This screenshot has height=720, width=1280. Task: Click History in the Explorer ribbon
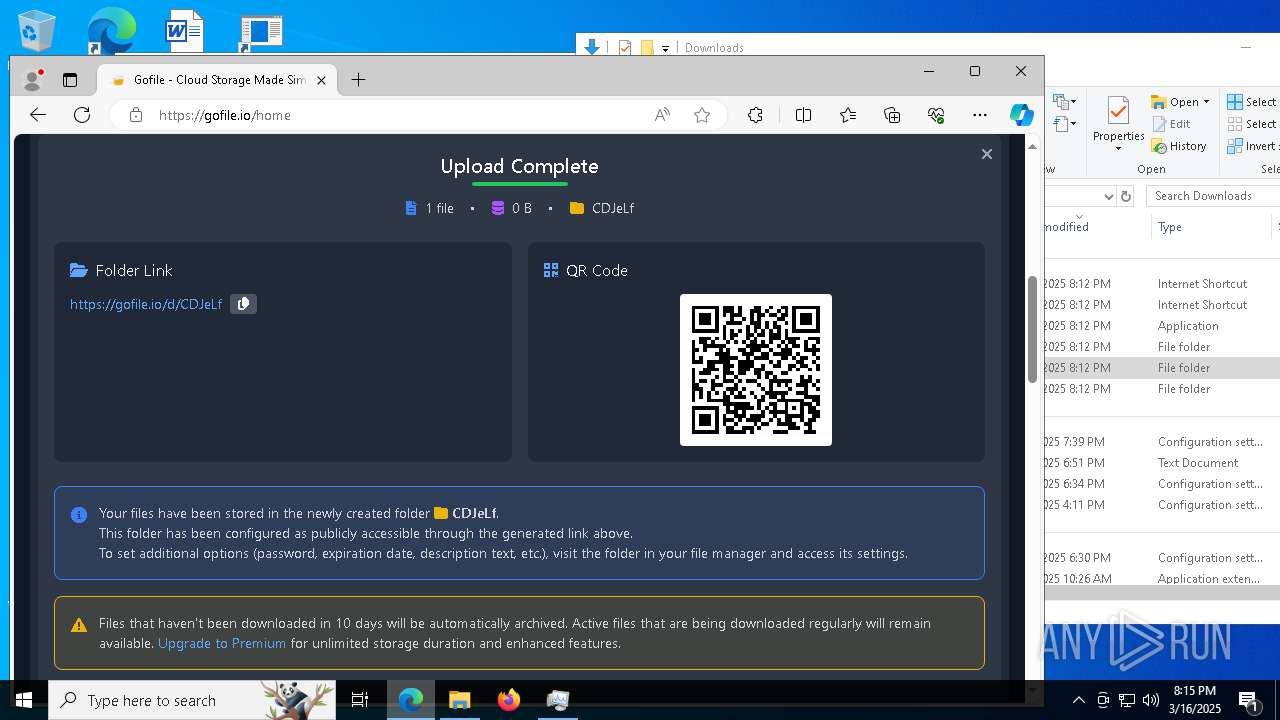pos(1179,146)
